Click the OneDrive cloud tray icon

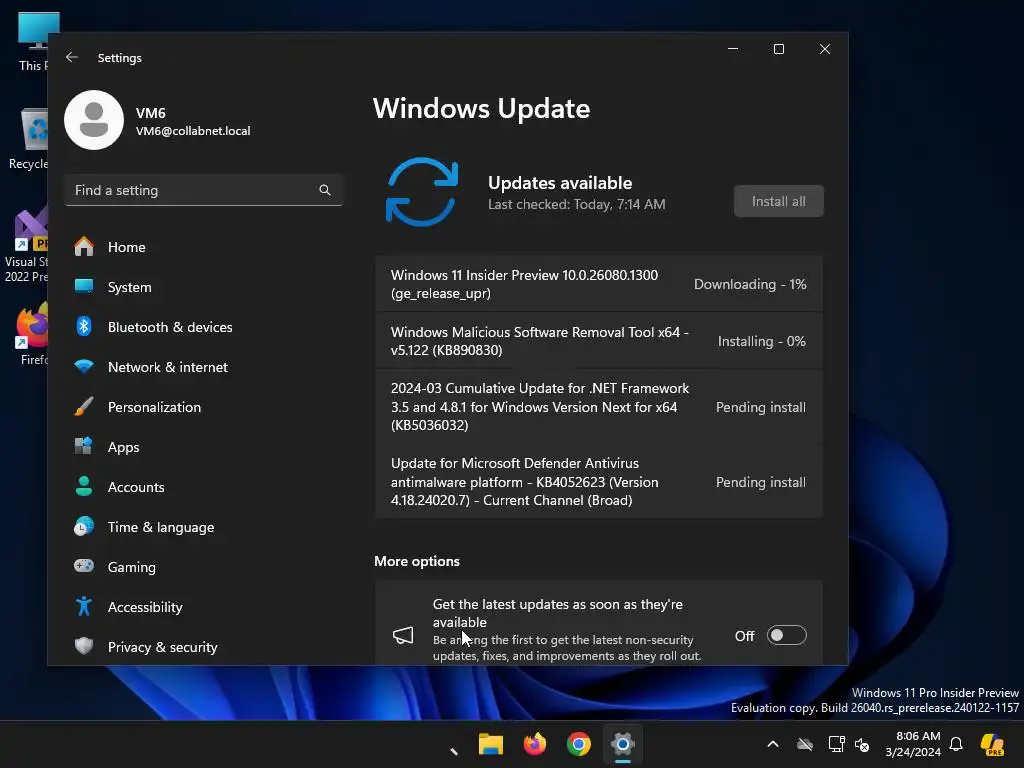pyautogui.click(x=805, y=744)
